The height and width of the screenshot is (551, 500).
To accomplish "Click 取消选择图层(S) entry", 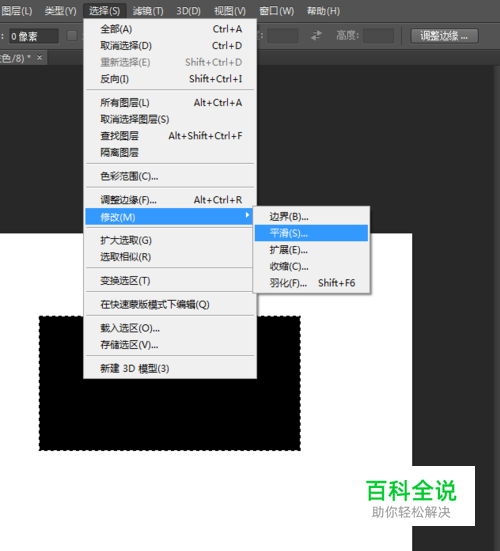I will [x=170, y=119].
